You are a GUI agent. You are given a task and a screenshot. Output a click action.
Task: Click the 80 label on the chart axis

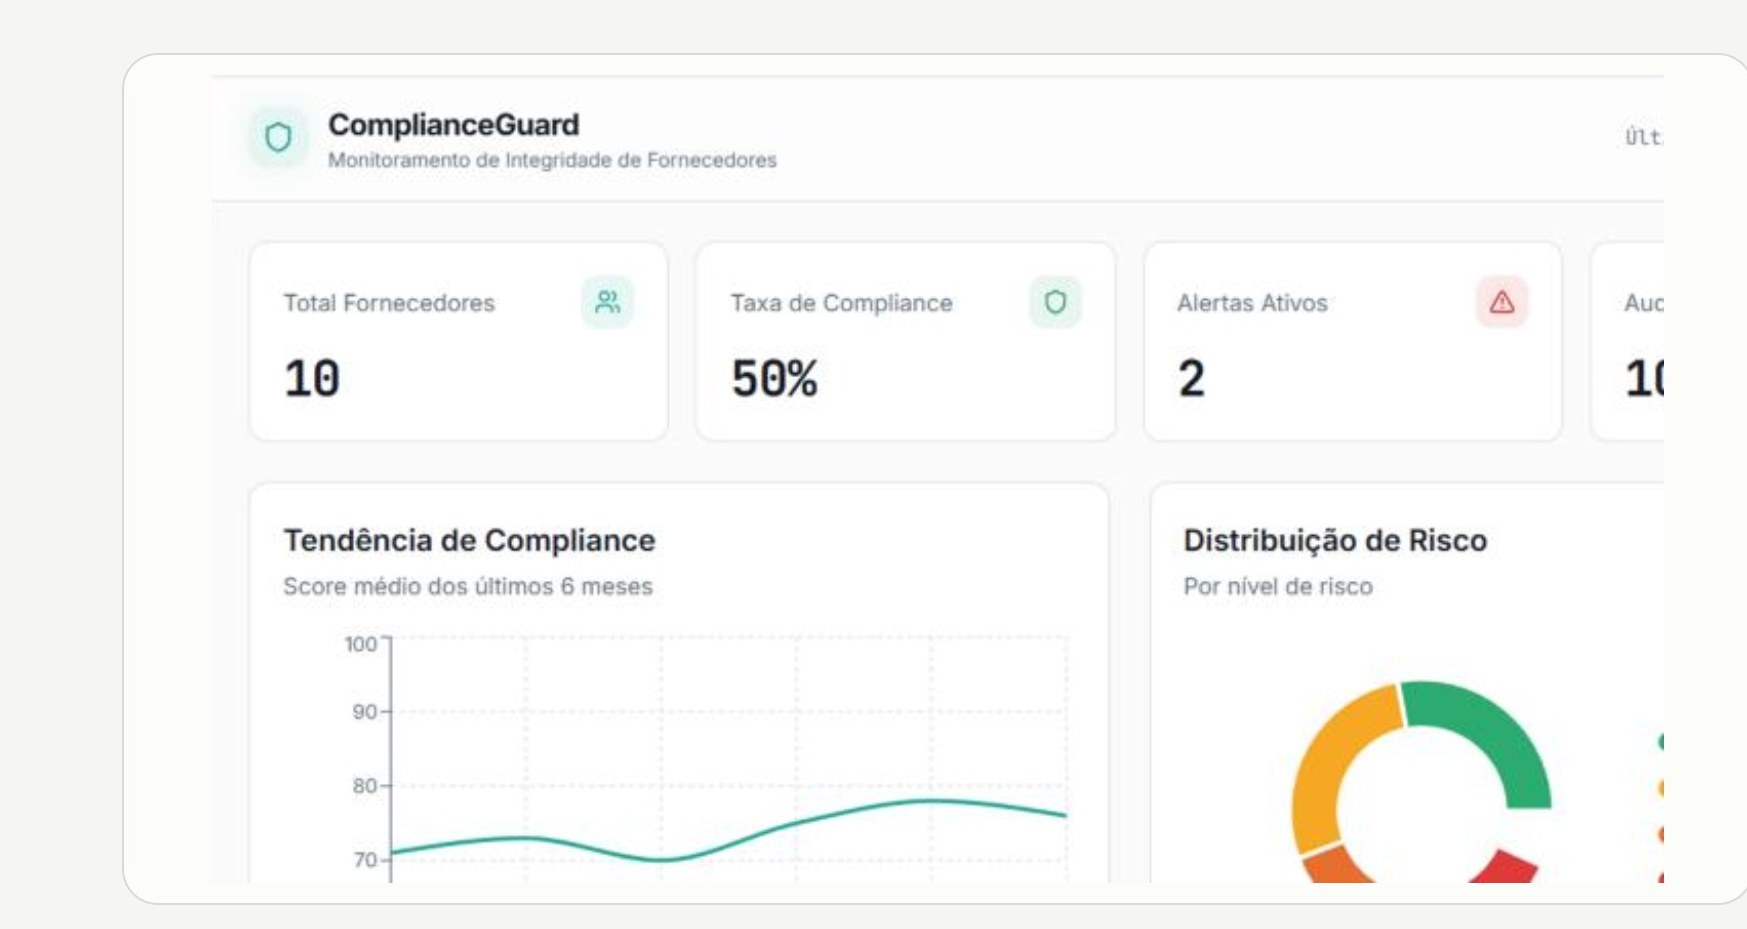(364, 786)
